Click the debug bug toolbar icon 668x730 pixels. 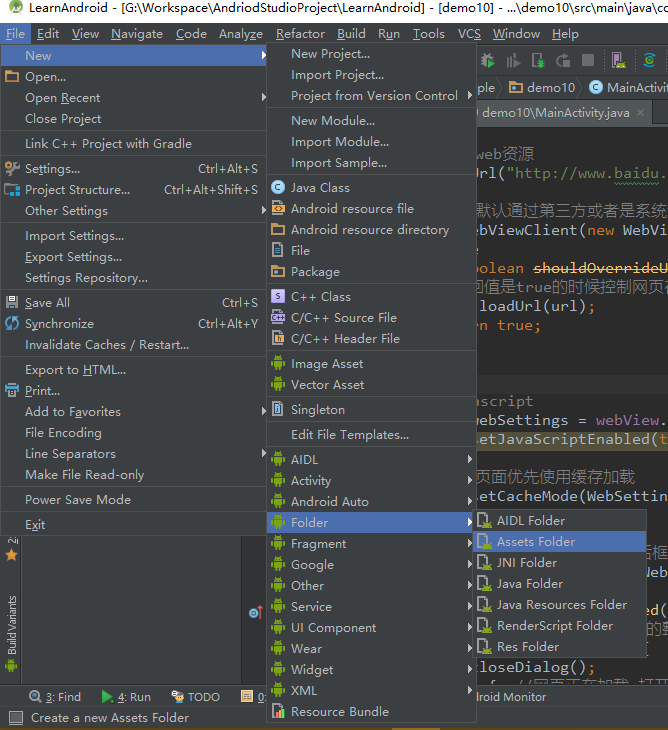[x=487, y=61]
